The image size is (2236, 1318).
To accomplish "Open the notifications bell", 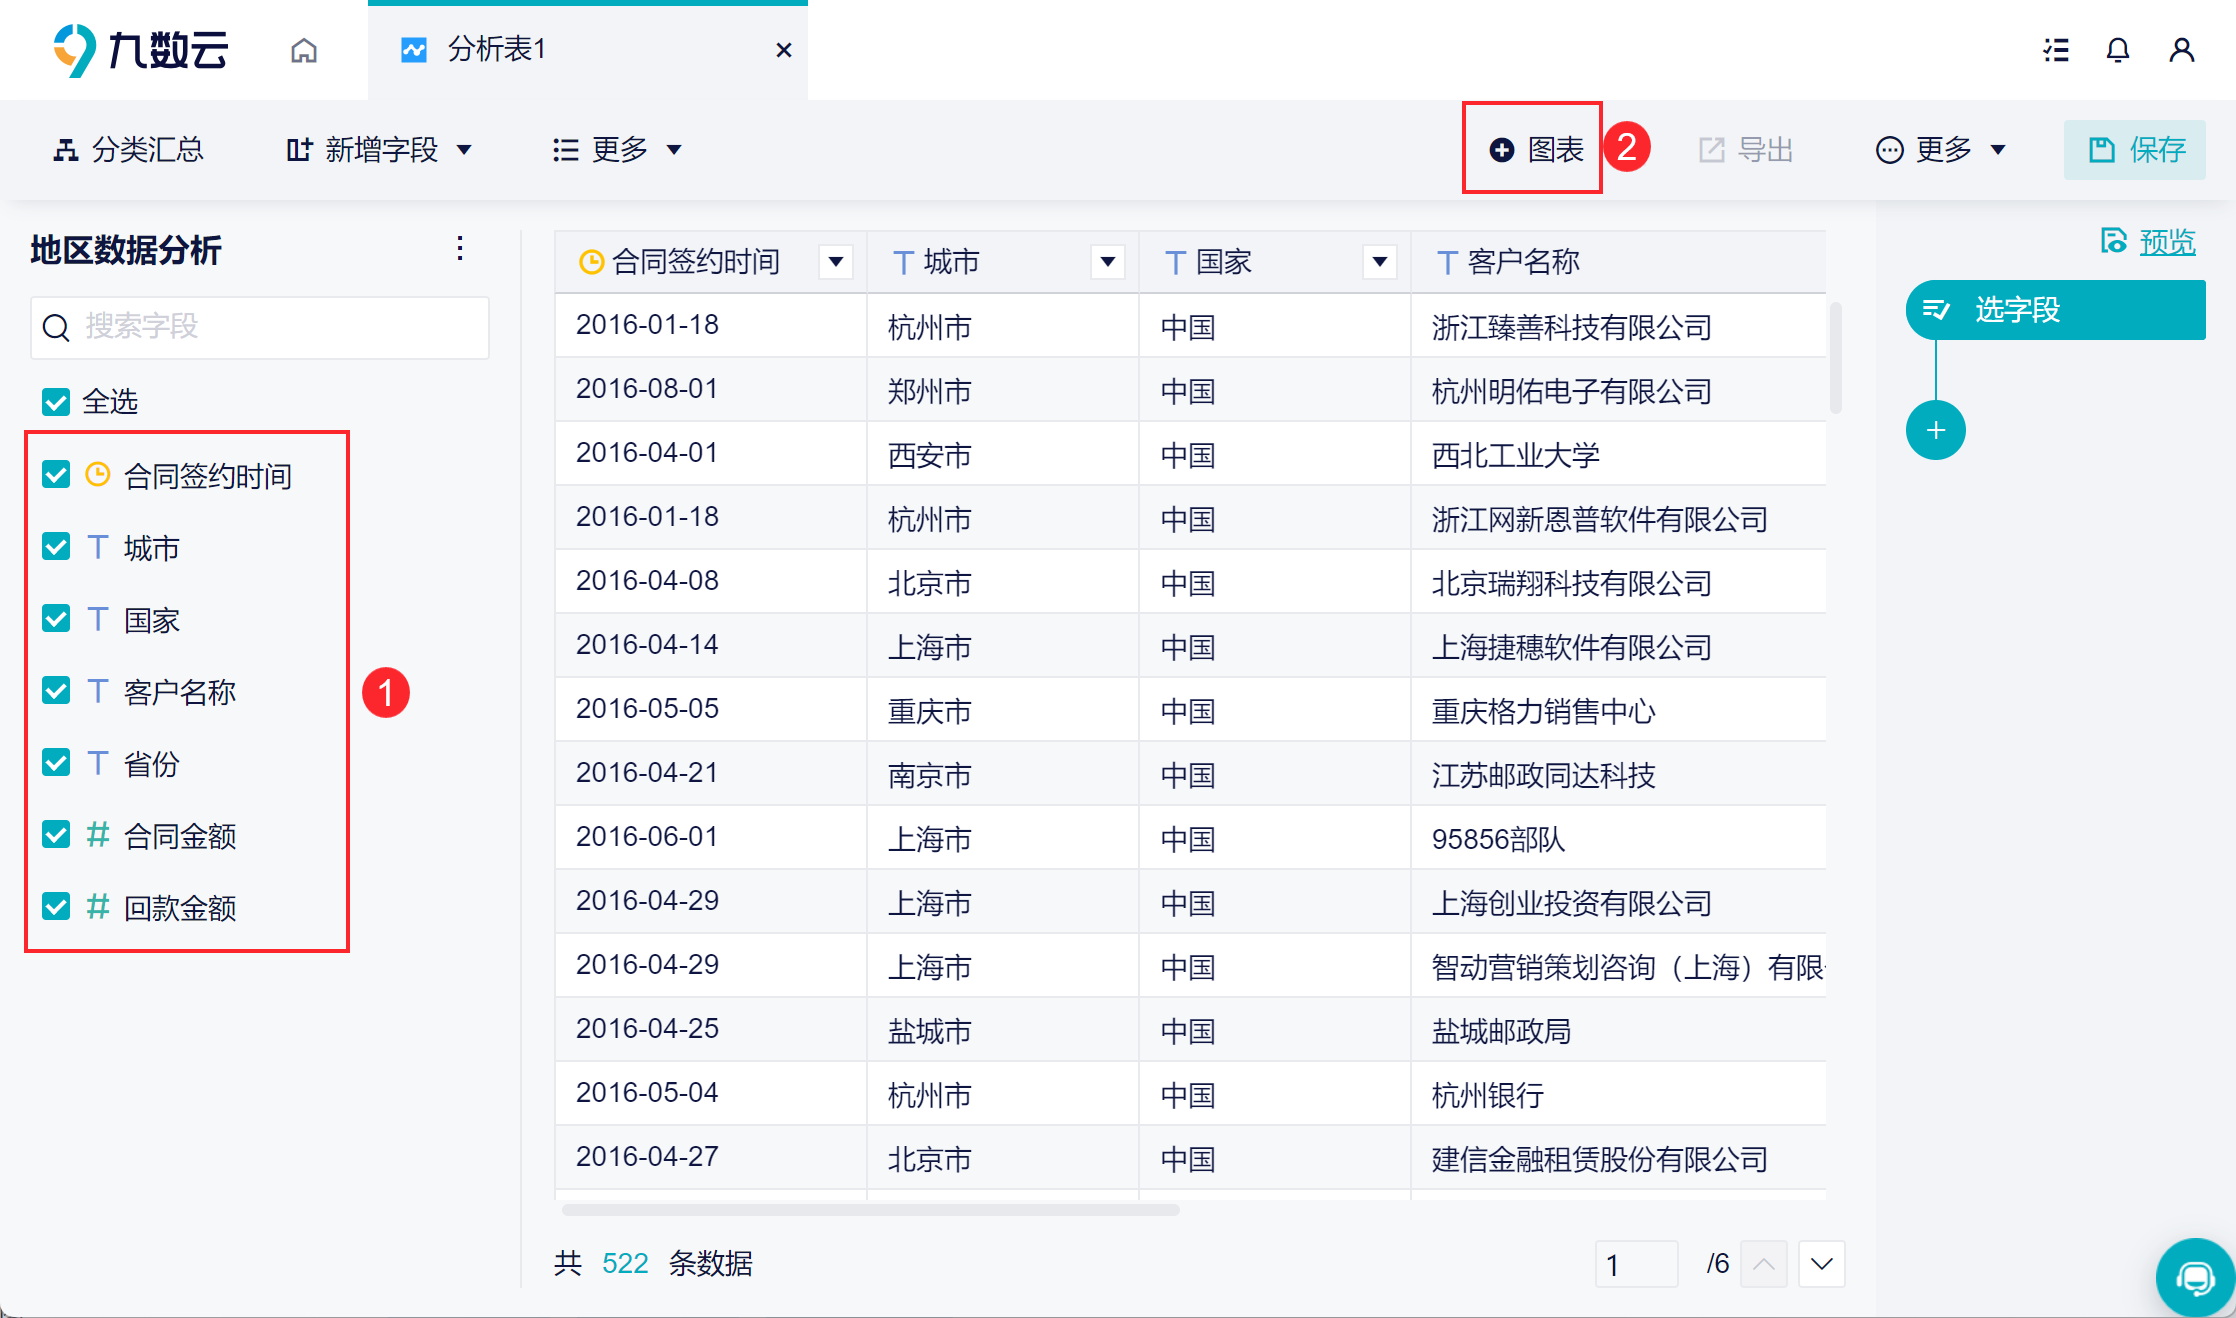I will pyautogui.click(x=2117, y=50).
